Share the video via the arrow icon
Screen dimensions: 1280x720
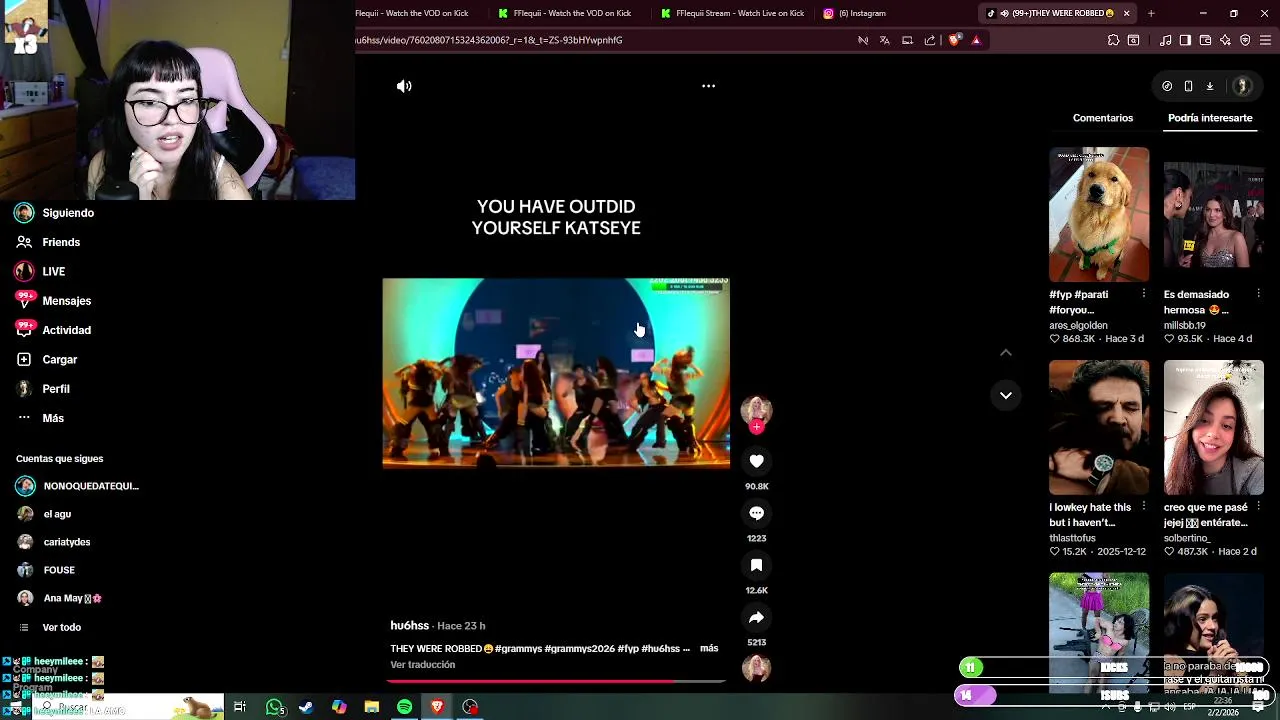click(x=756, y=617)
